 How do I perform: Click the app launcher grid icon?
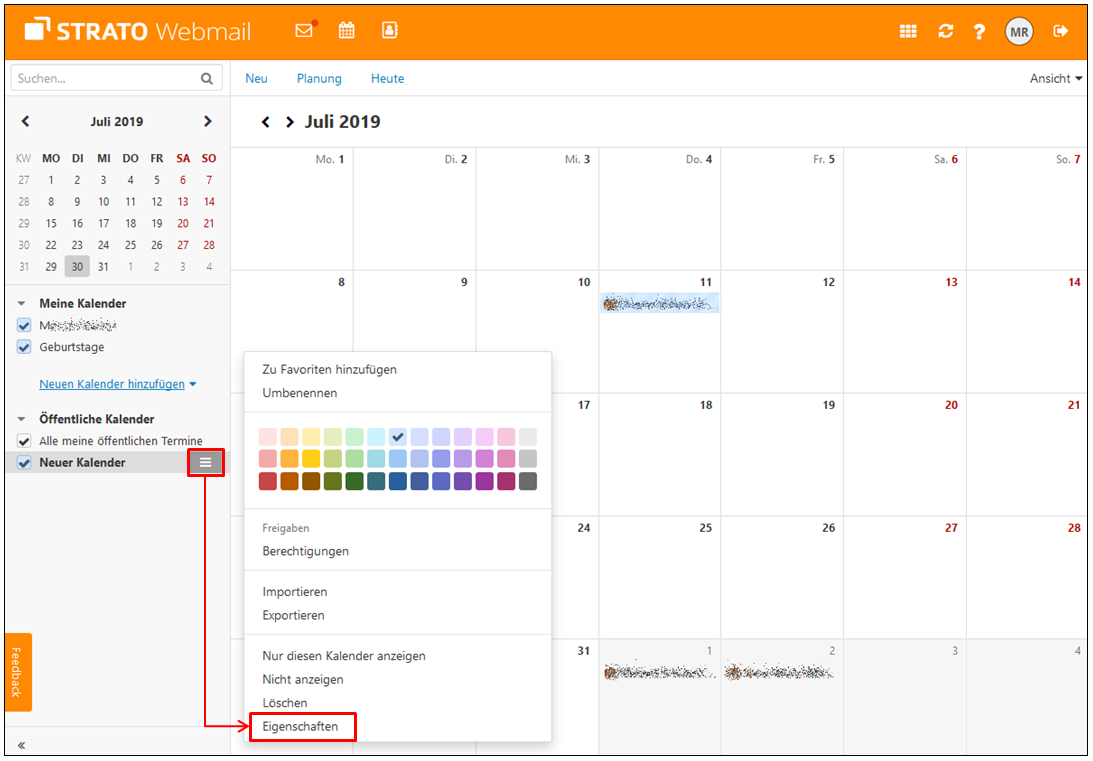908,31
